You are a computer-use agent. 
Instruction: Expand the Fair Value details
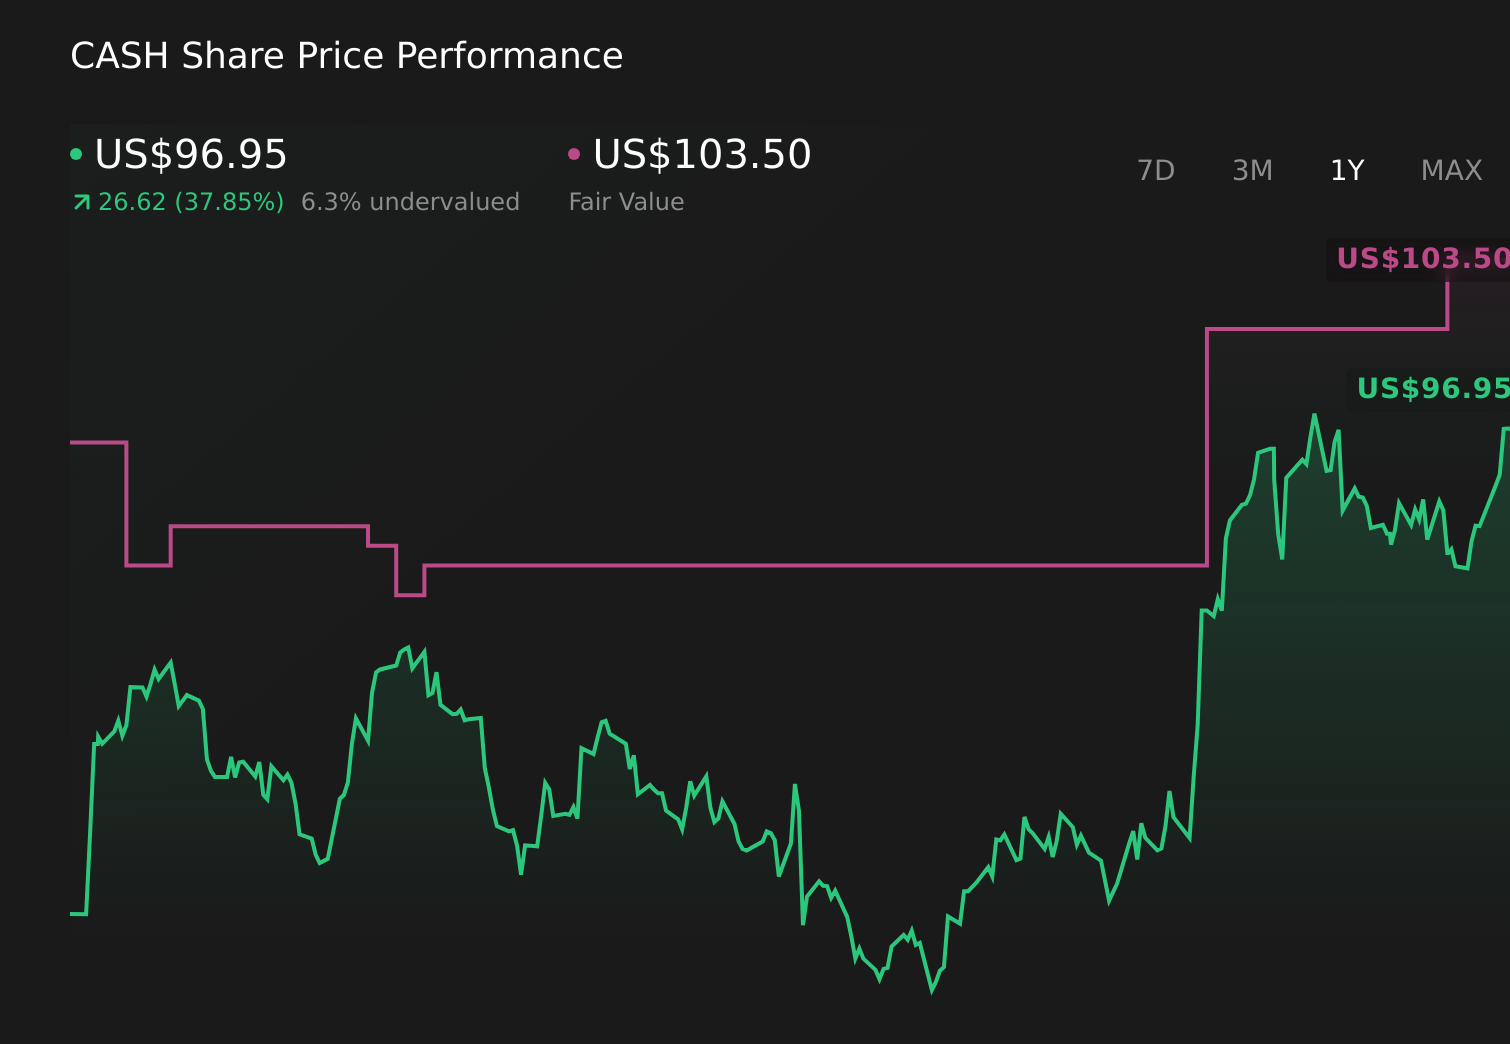[x=626, y=201]
